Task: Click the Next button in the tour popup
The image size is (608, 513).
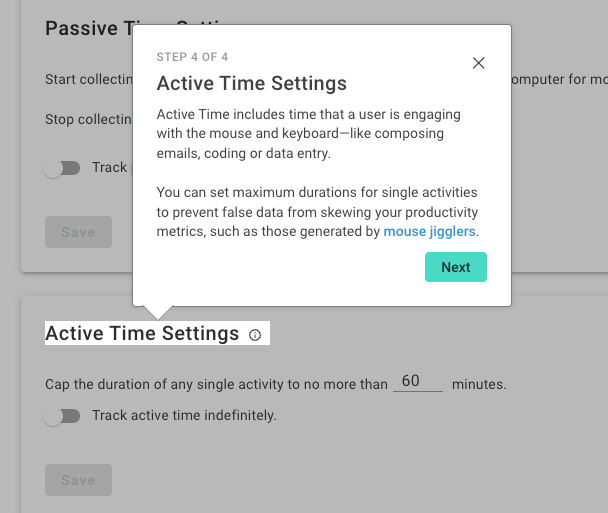Action: pos(456,267)
